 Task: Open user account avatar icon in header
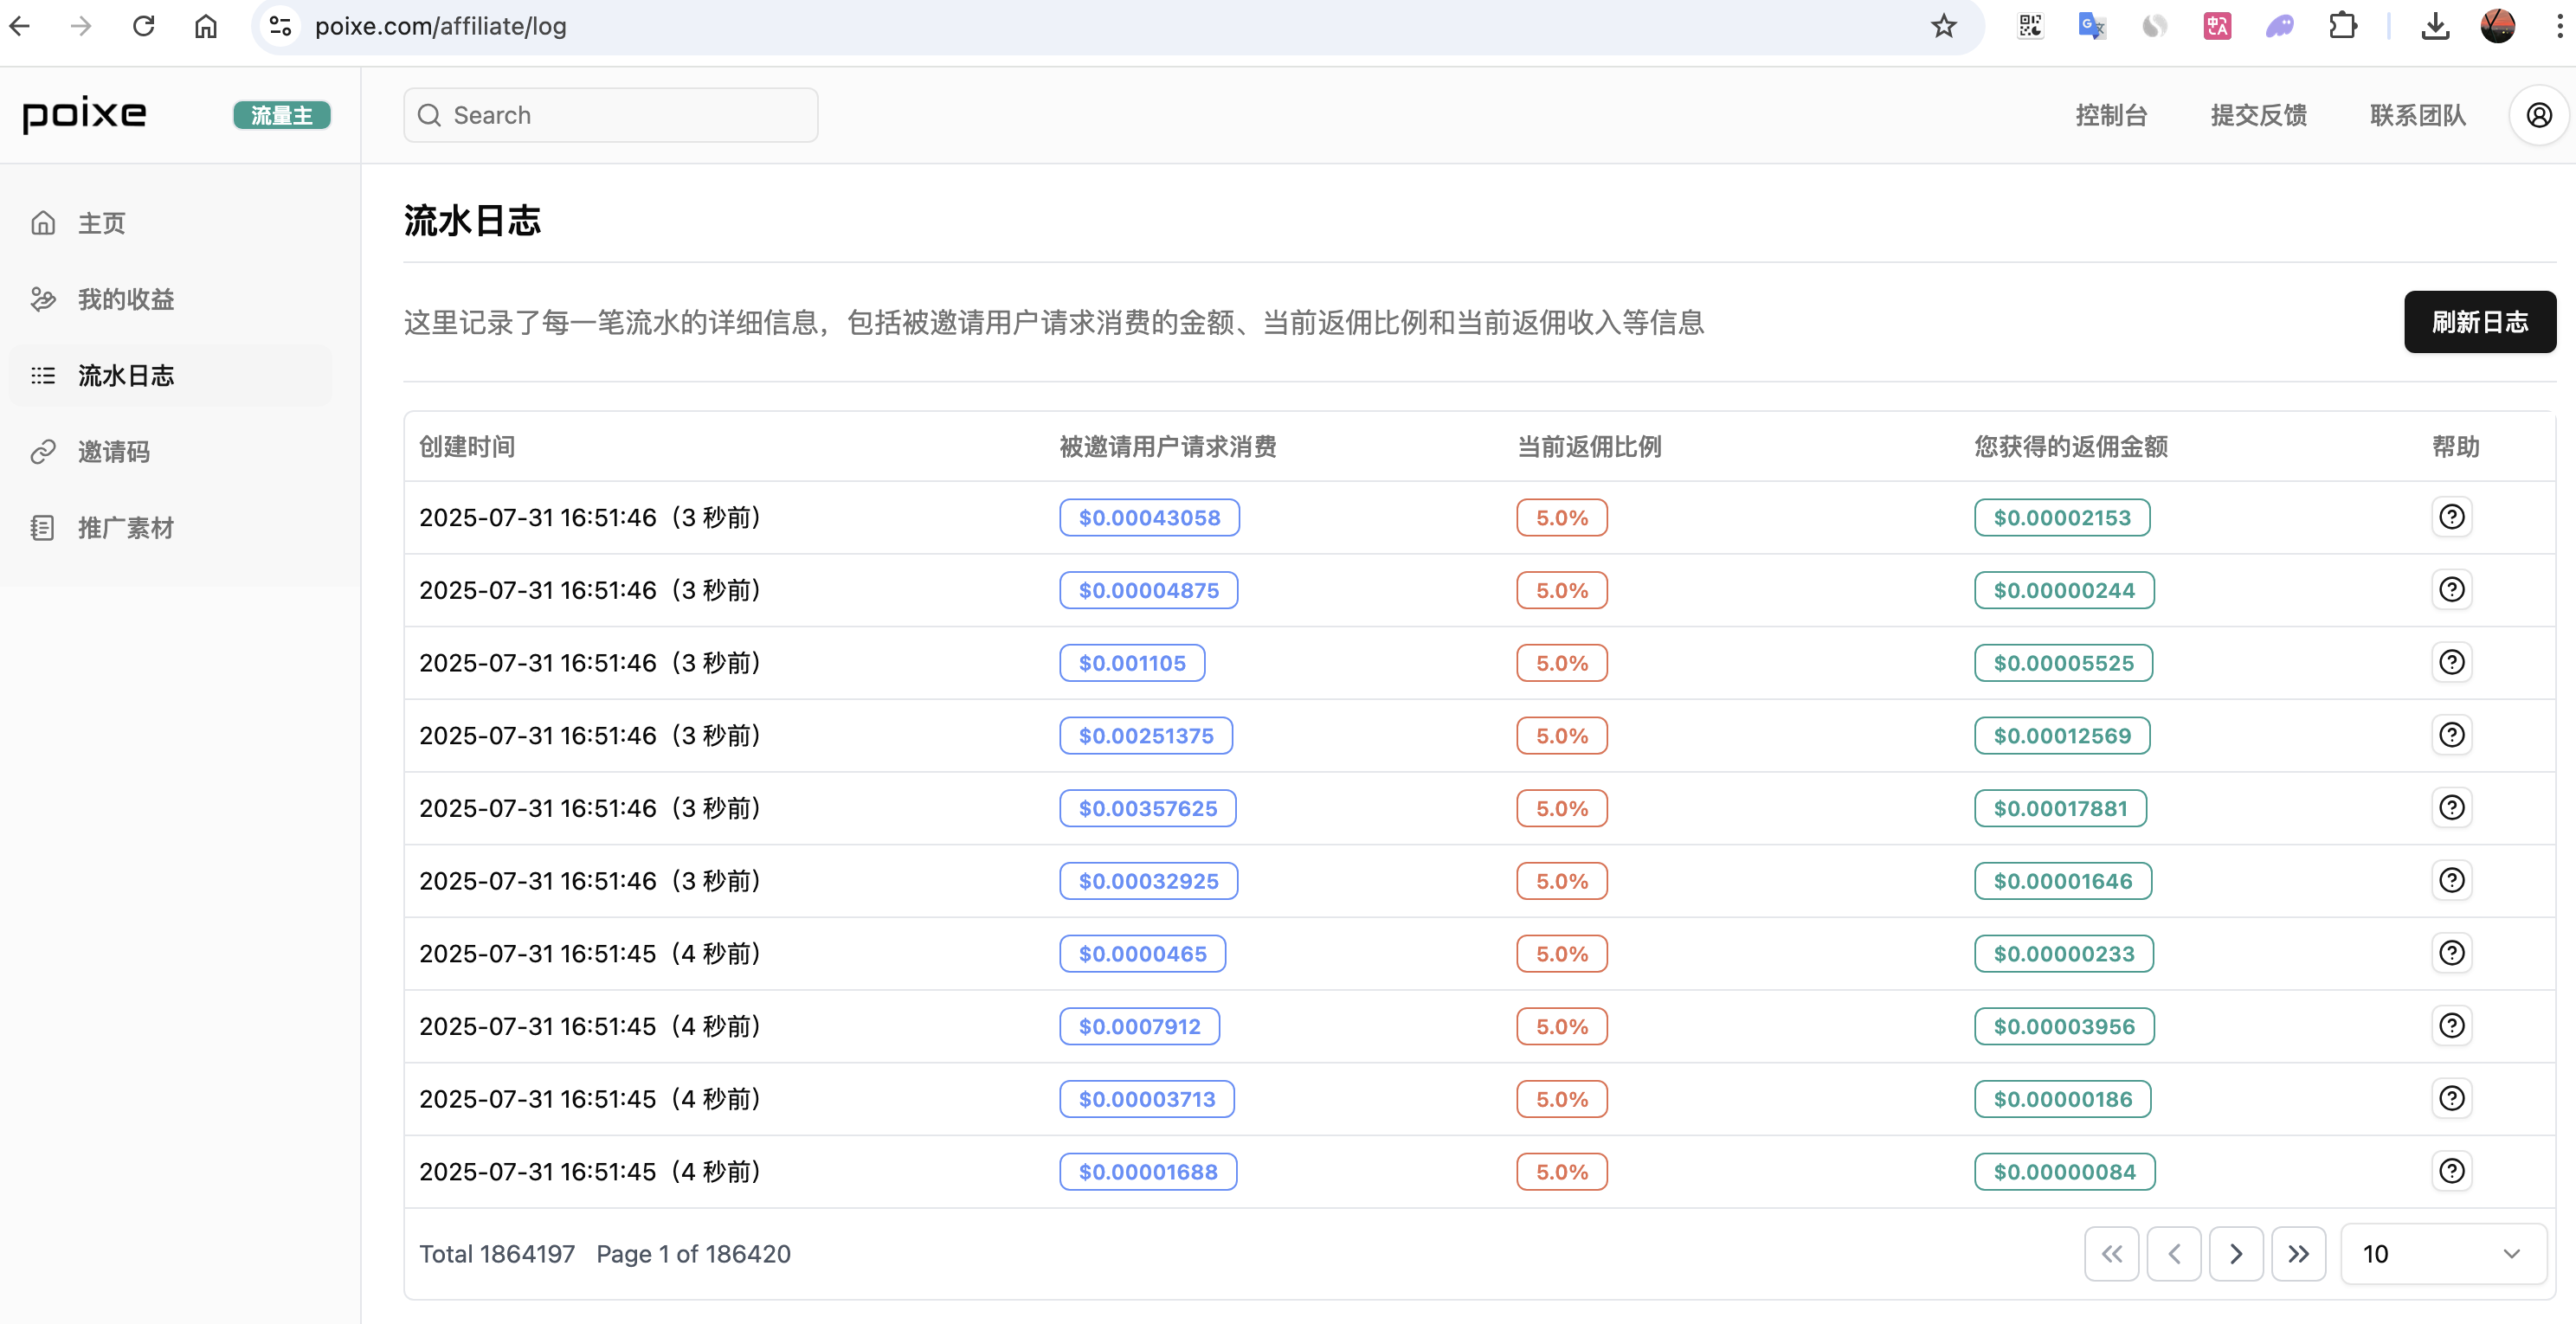point(2538,115)
